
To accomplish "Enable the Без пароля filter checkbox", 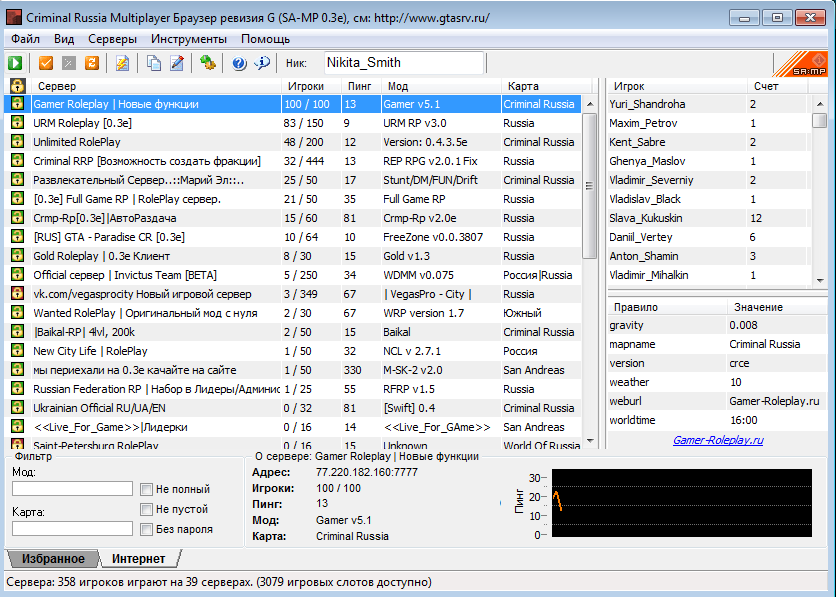I will (146, 529).
